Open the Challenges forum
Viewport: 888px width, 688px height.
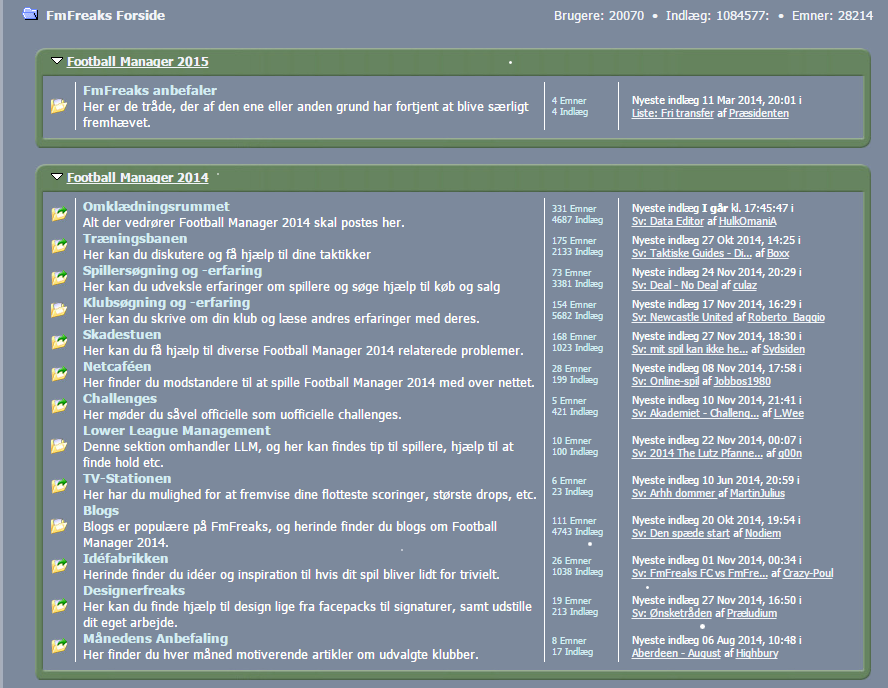[x=119, y=398]
